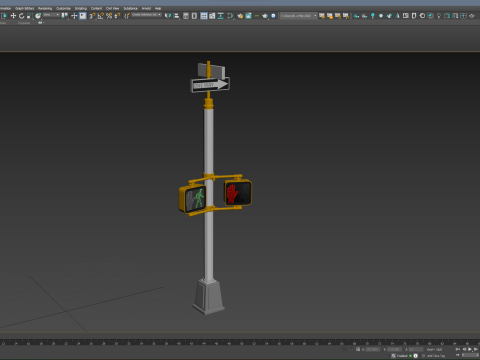
Task: Open Content menu
Action: pos(96,8)
